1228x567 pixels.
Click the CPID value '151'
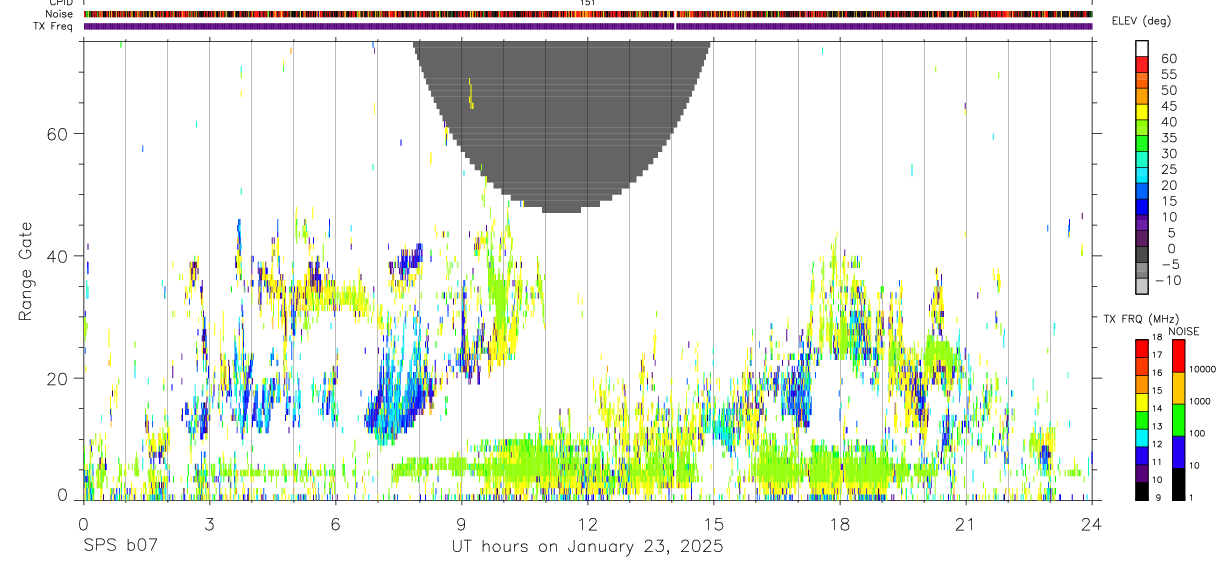pos(587,3)
